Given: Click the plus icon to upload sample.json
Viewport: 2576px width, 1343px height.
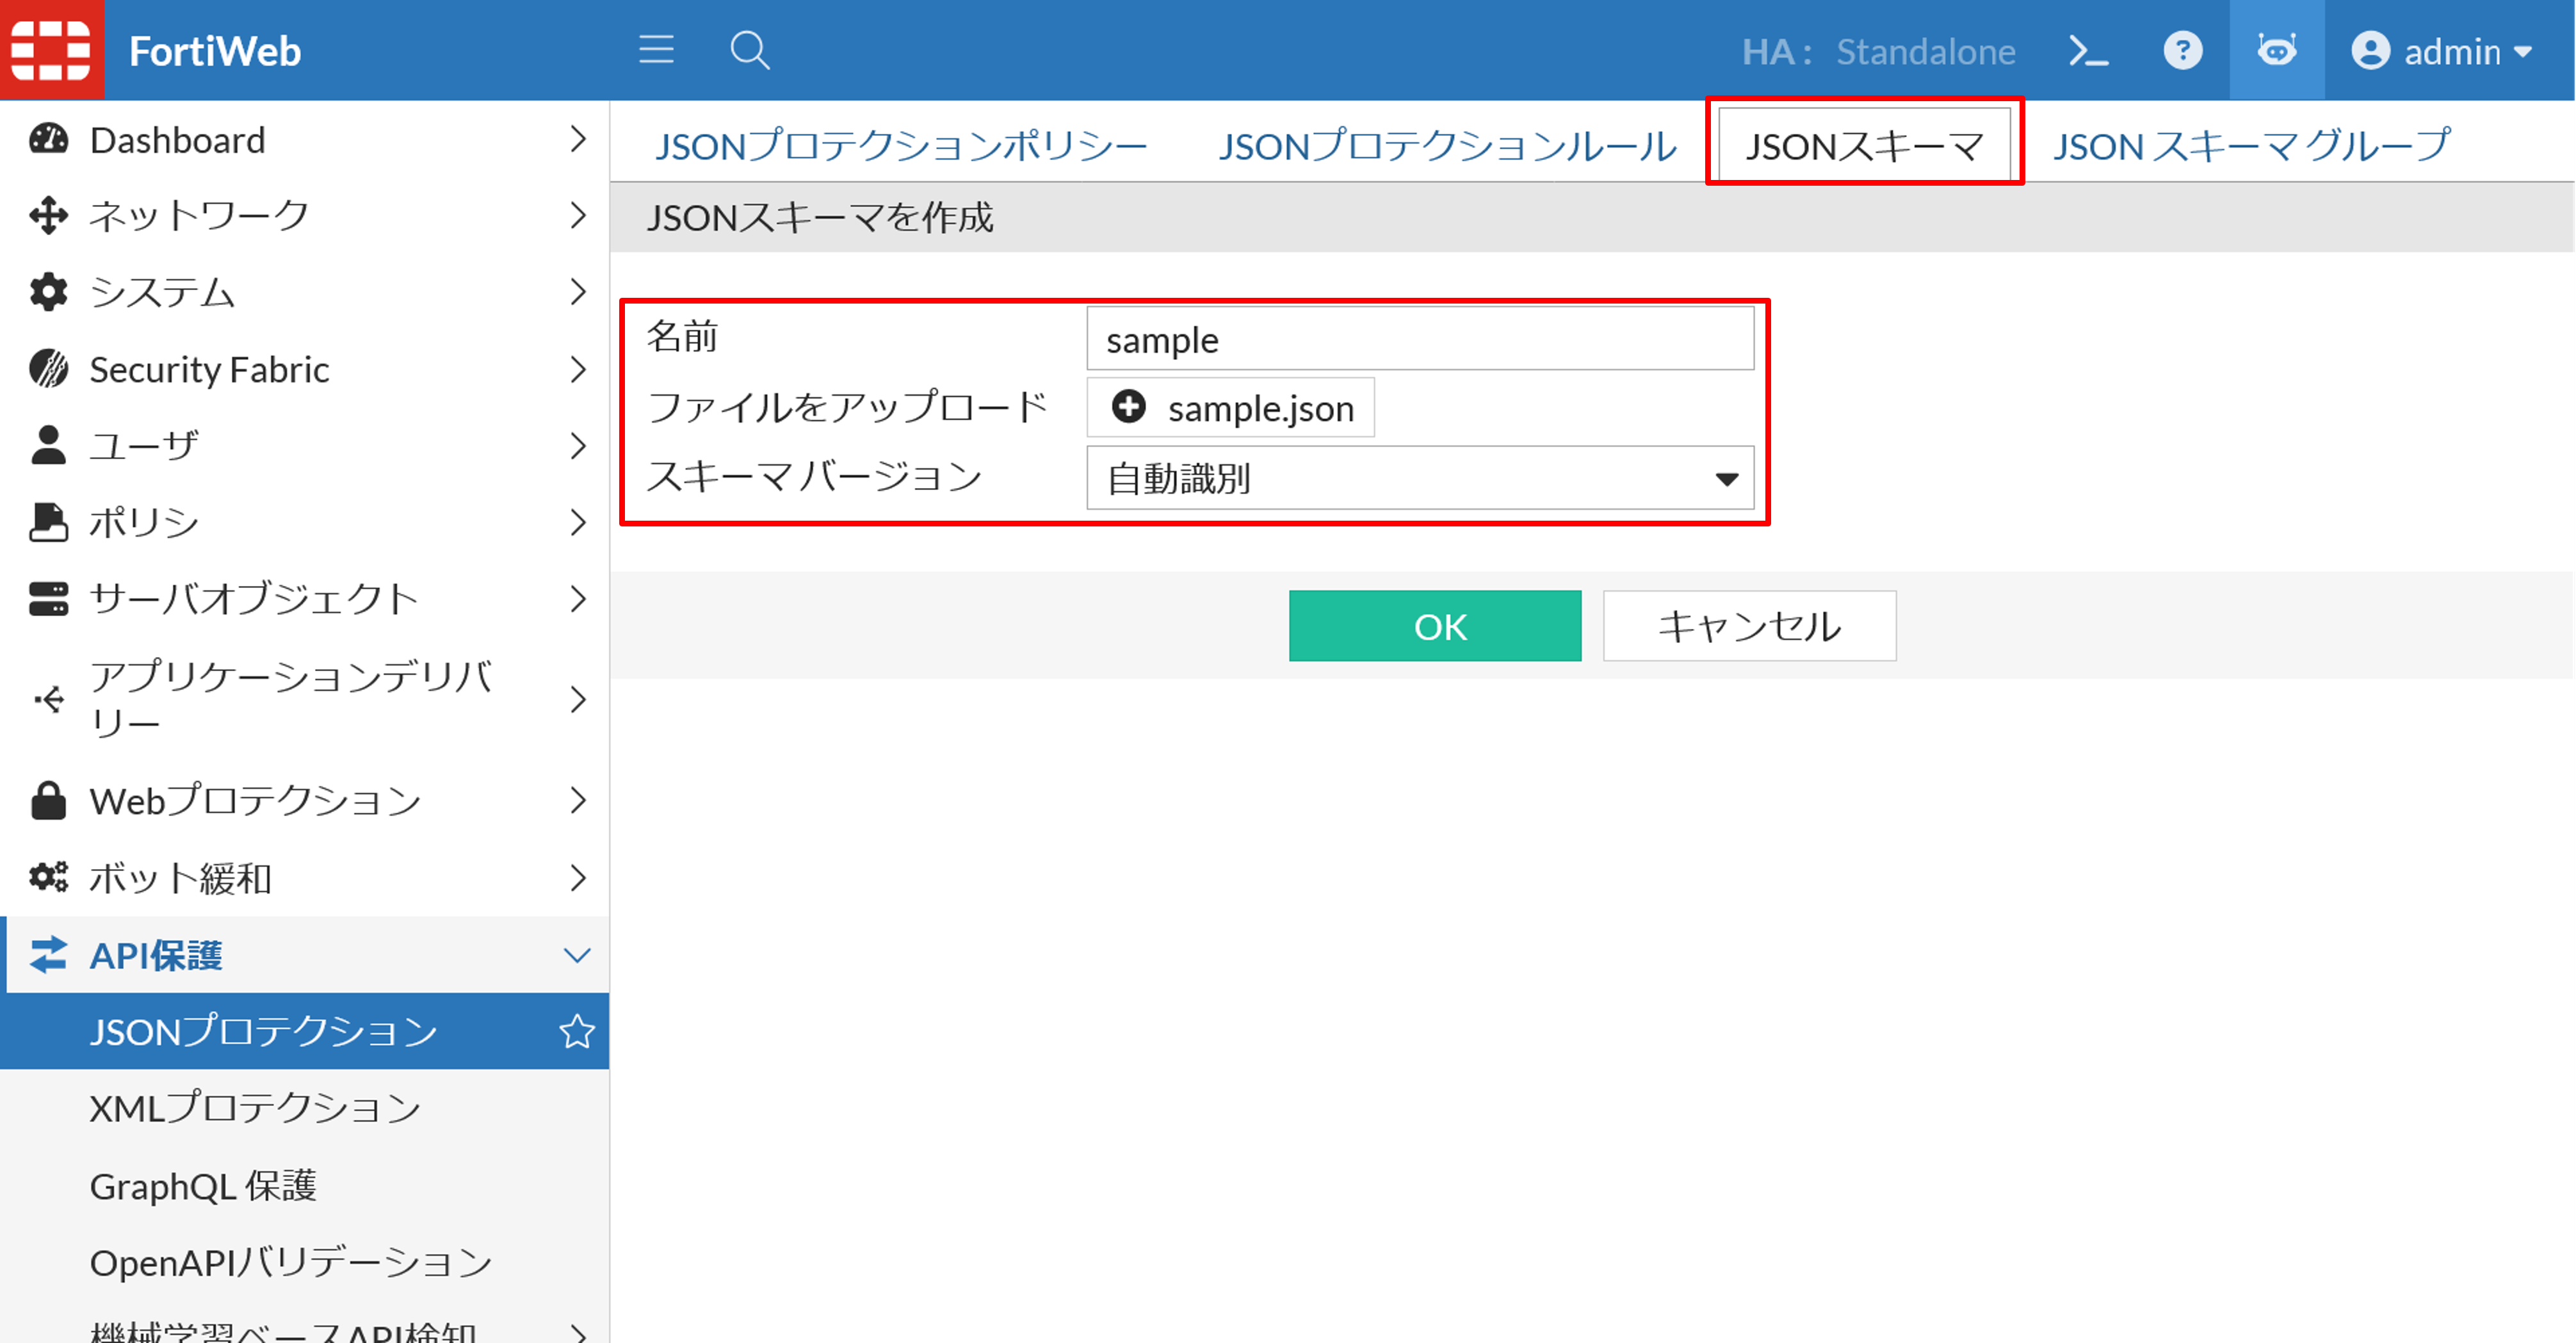Looking at the screenshot, I should pyautogui.click(x=1128, y=407).
